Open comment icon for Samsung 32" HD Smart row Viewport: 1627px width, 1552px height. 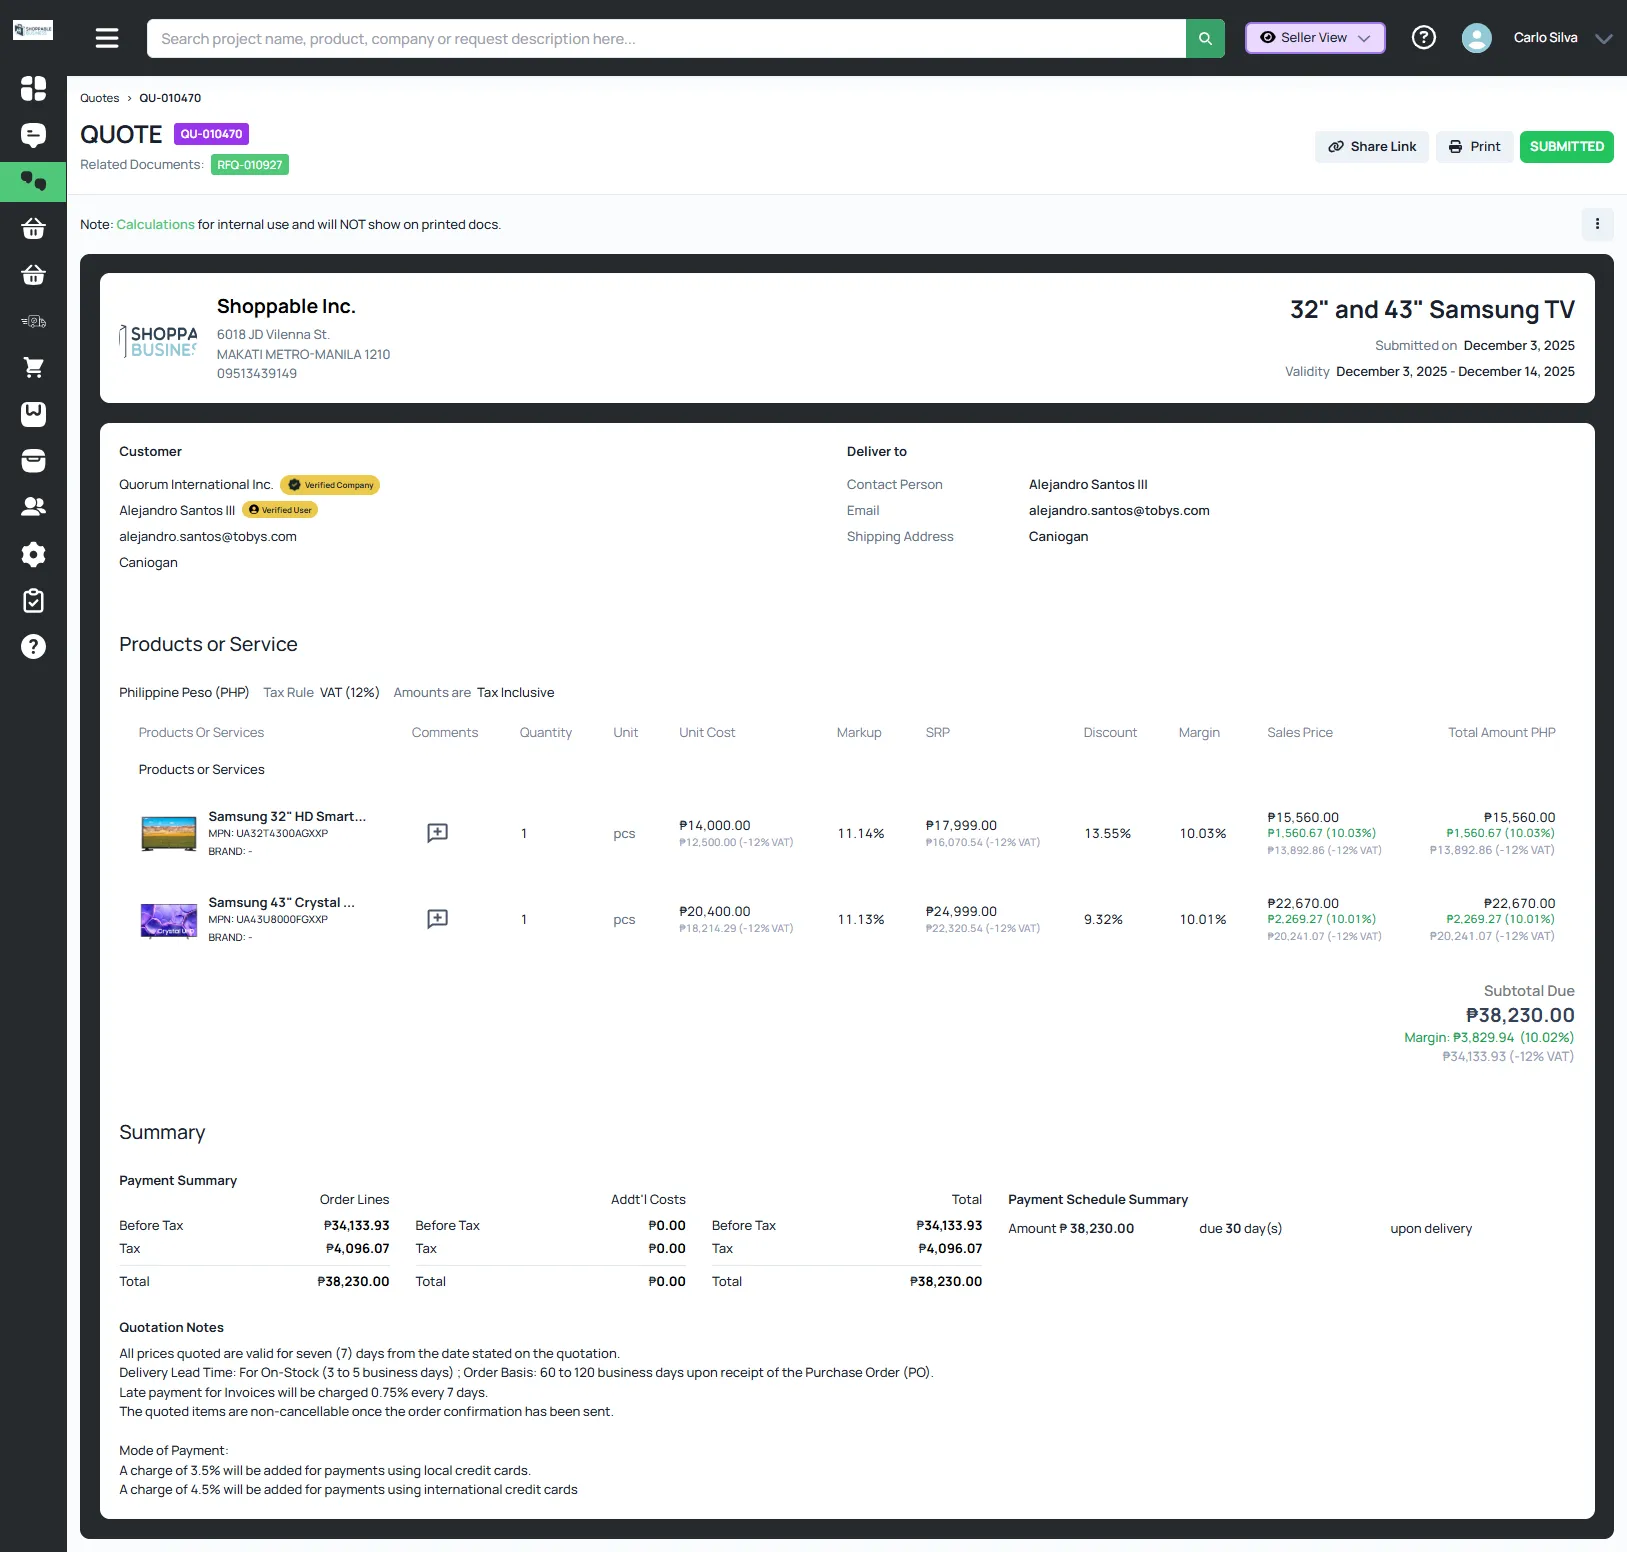point(437,833)
